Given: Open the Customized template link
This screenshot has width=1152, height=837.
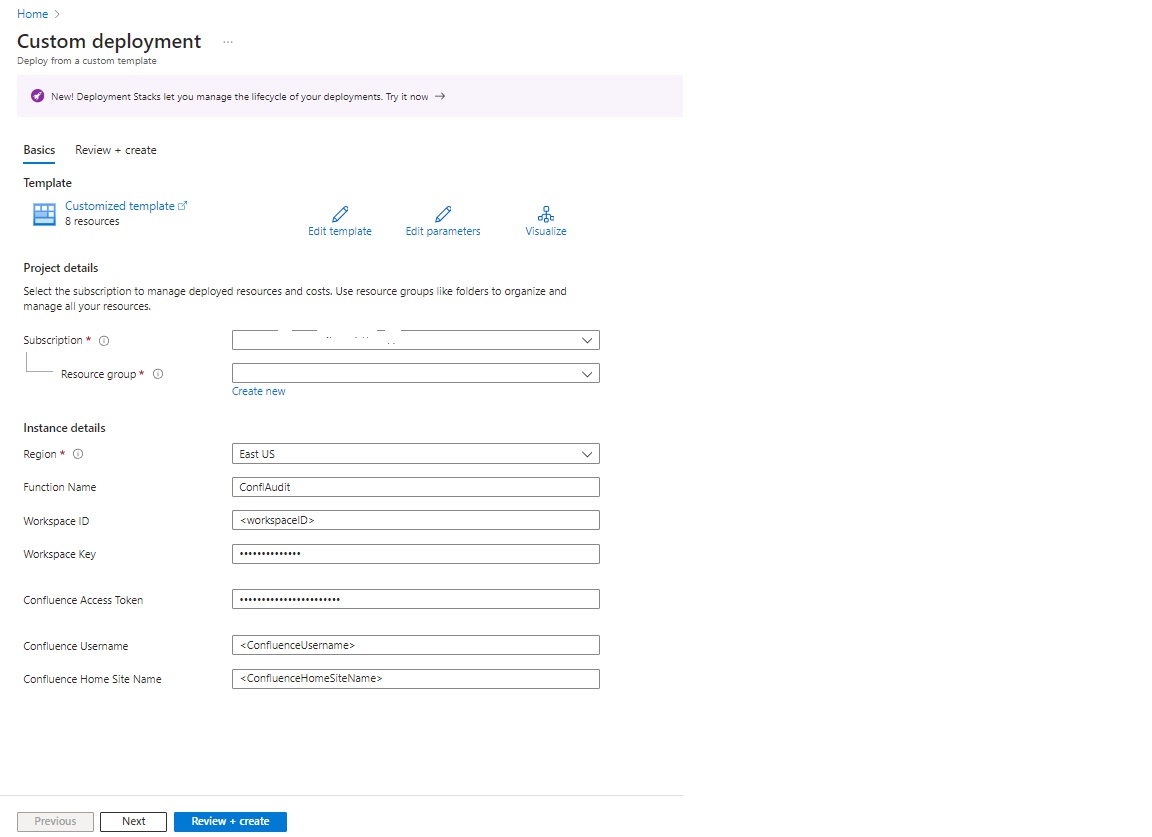Looking at the screenshot, I should 120,206.
